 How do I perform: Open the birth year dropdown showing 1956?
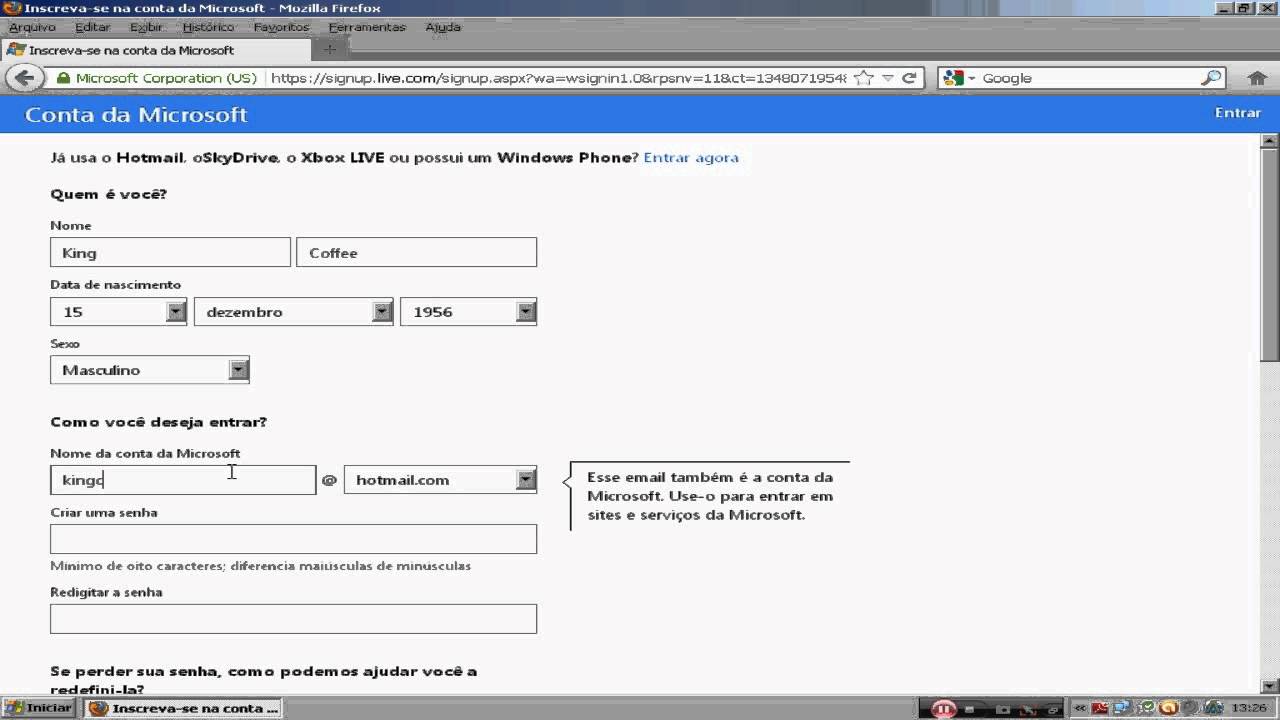point(468,312)
